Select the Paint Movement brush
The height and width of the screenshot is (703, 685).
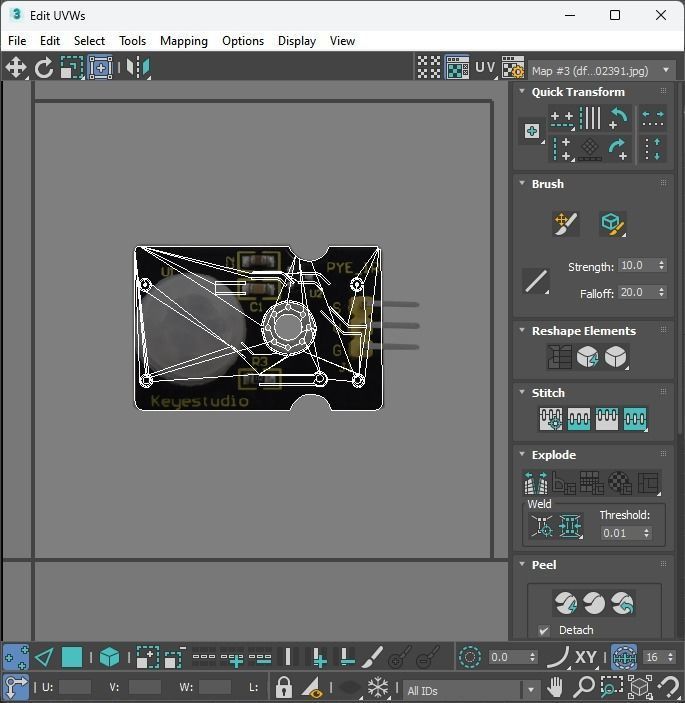coord(565,223)
